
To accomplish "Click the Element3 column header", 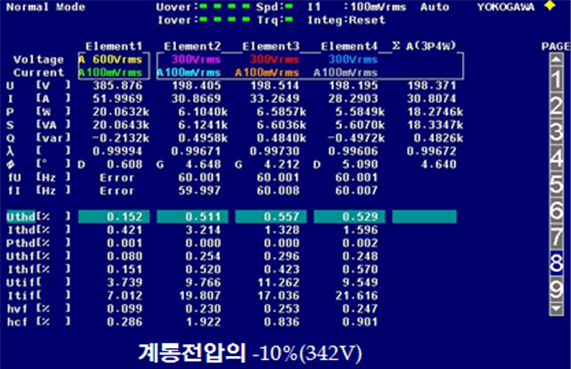I will tap(271, 46).
